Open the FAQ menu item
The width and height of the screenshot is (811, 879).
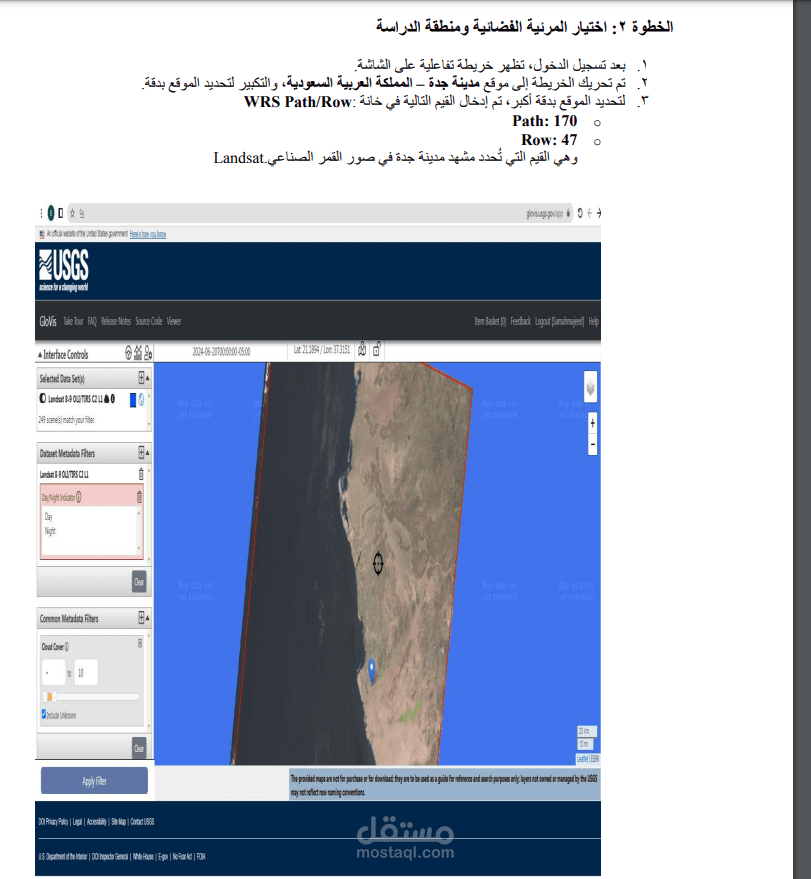point(92,321)
